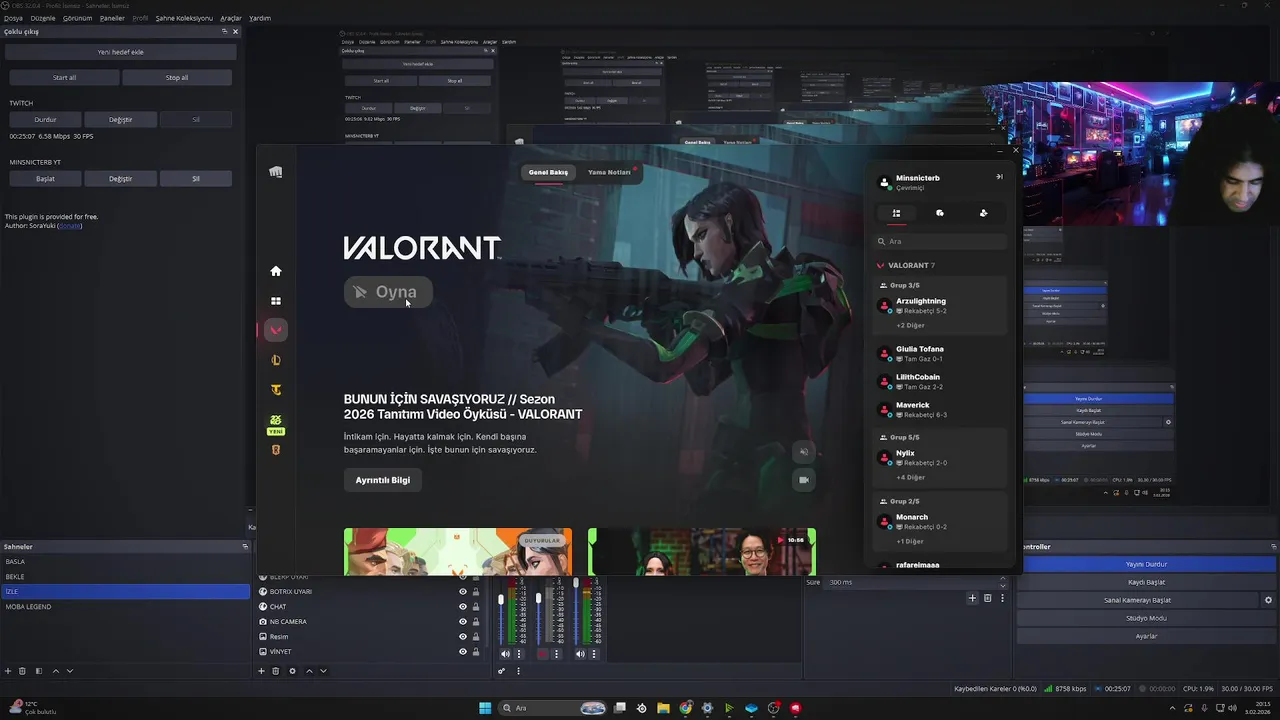
Task: Open first audio channel options menu
Action: 519,654
